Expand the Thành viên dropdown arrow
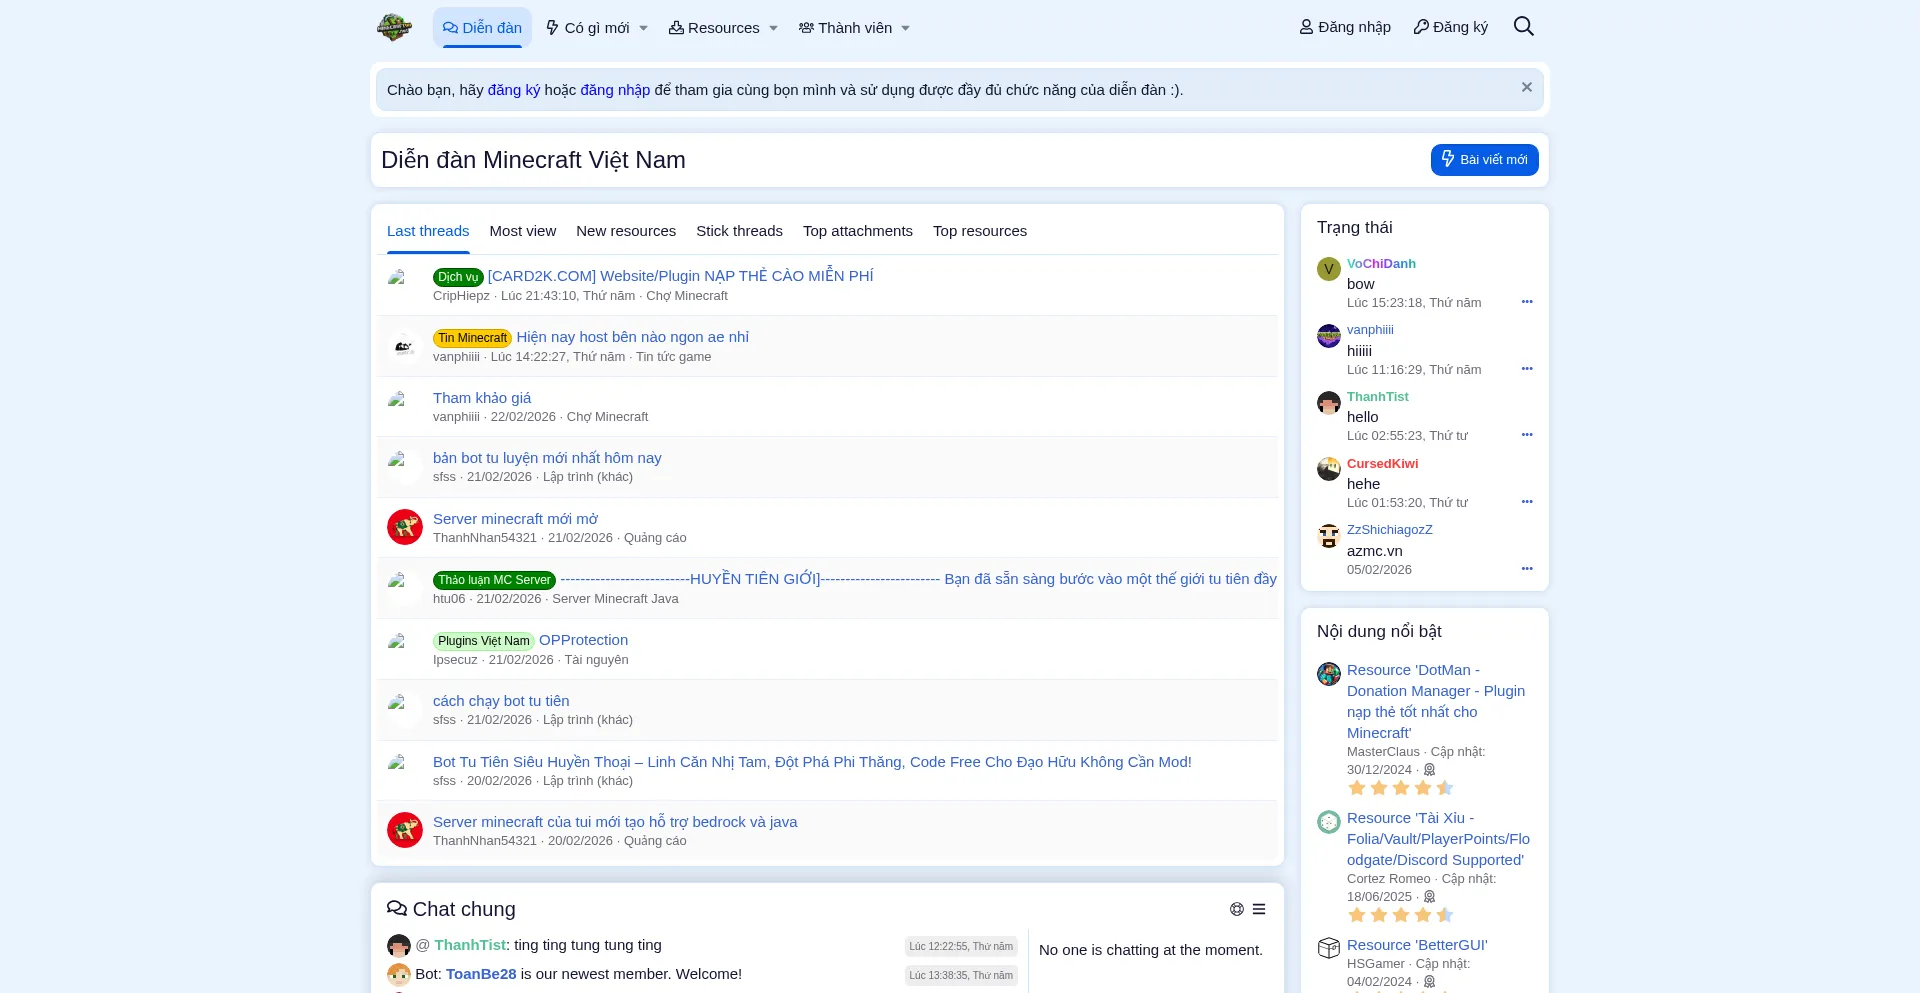Image resolution: width=1920 pixels, height=993 pixels. (x=906, y=28)
